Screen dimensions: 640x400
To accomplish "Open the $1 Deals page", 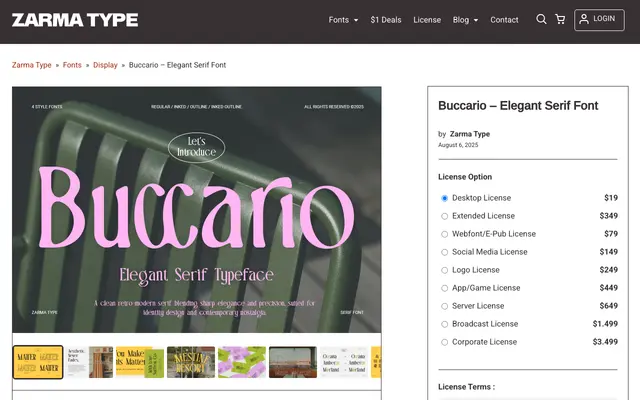I will pyautogui.click(x=386, y=20).
